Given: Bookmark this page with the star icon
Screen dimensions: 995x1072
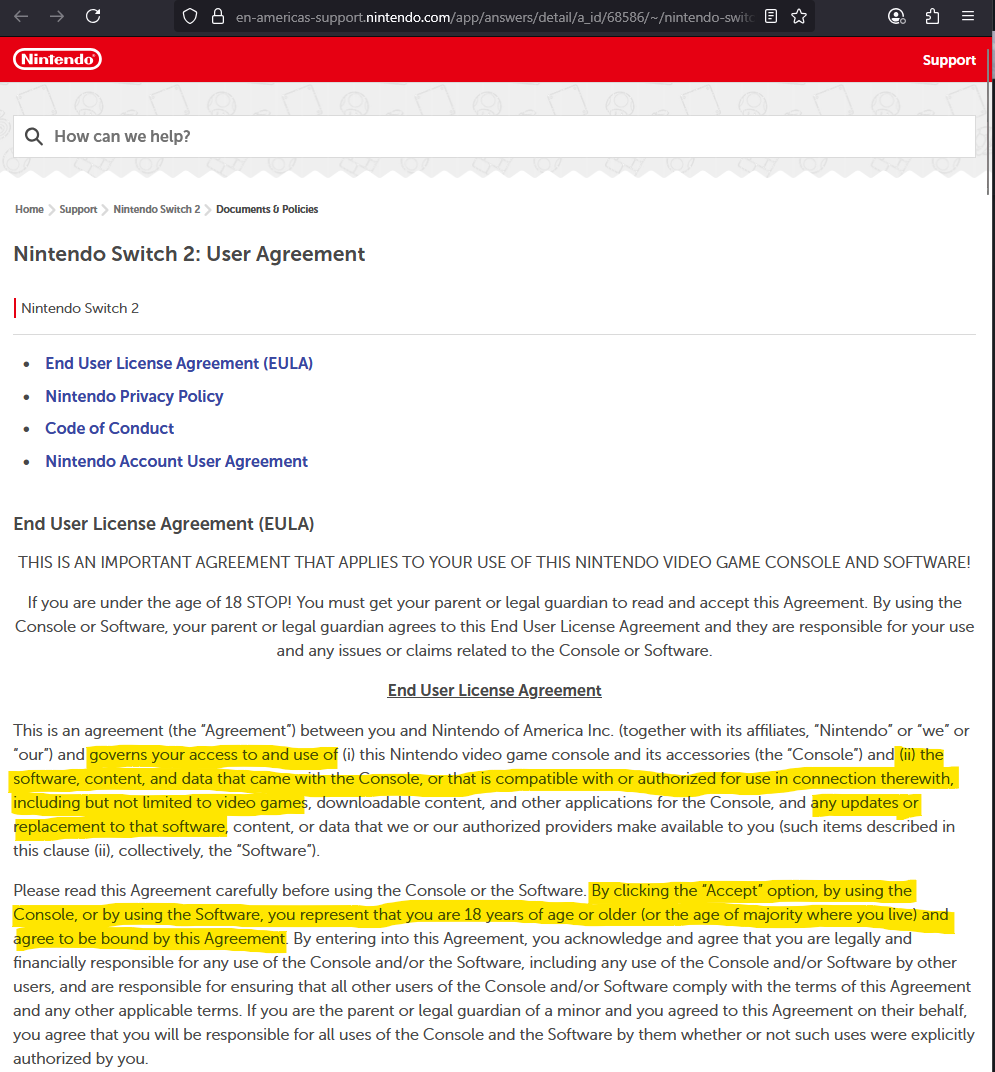Looking at the screenshot, I should (x=799, y=16).
